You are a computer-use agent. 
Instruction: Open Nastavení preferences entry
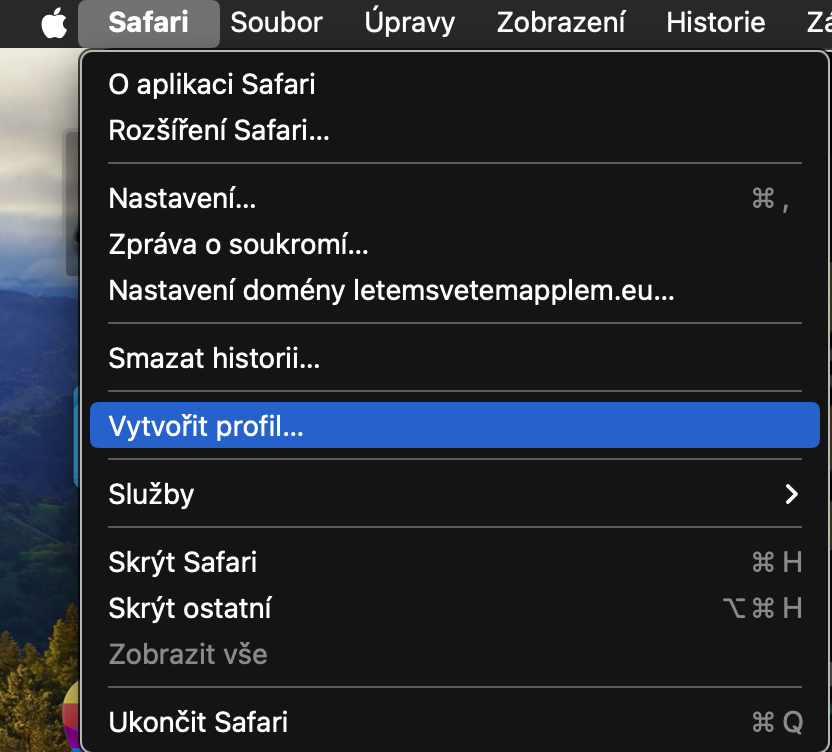(x=182, y=199)
